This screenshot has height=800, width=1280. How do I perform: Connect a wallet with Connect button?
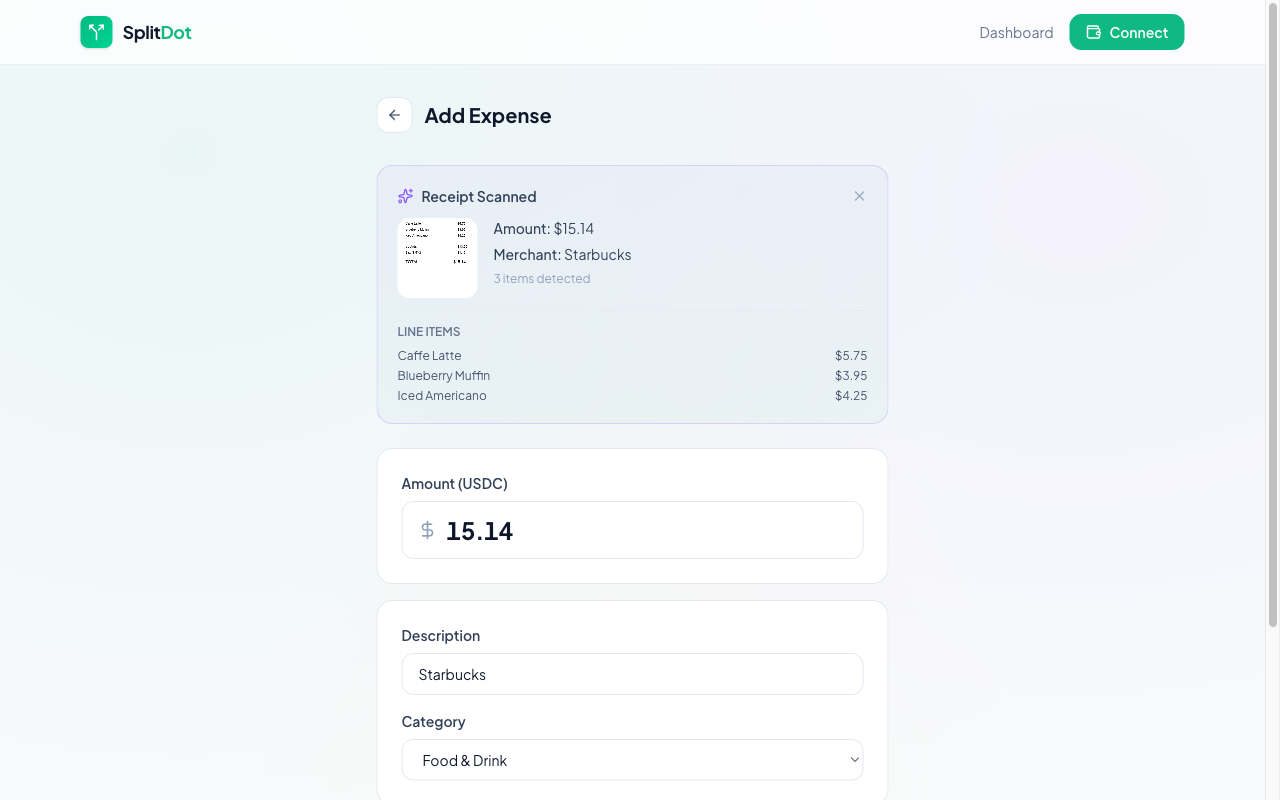1127,32
